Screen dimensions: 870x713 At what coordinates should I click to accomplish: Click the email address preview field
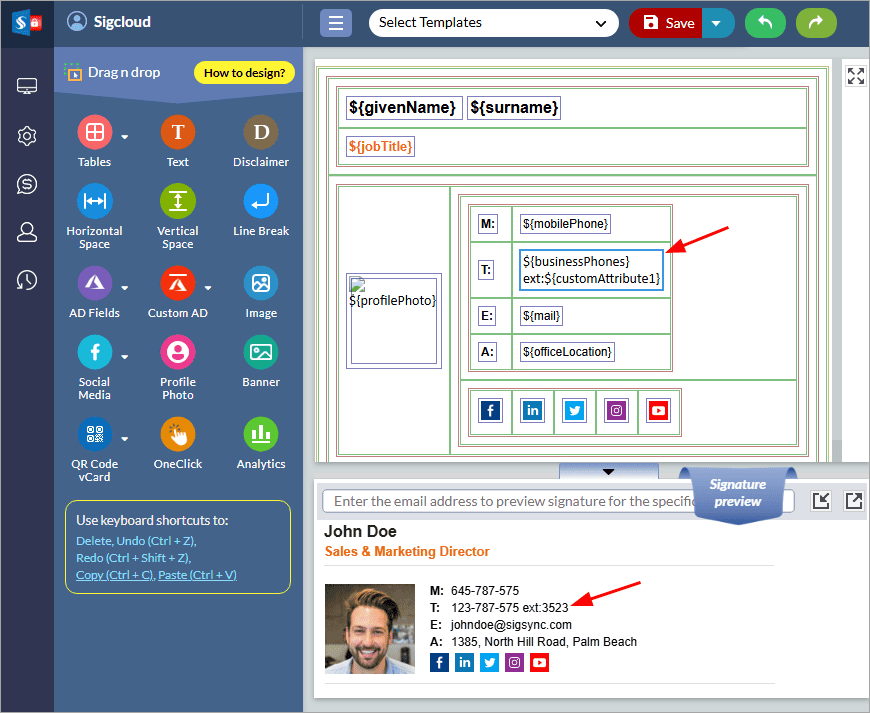[x=510, y=501]
